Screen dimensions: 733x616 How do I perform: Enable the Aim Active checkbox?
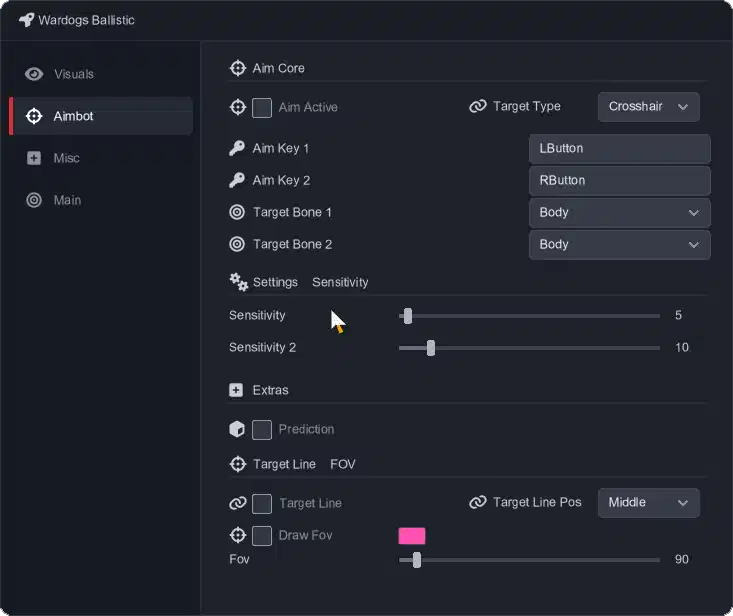point(262,107)
